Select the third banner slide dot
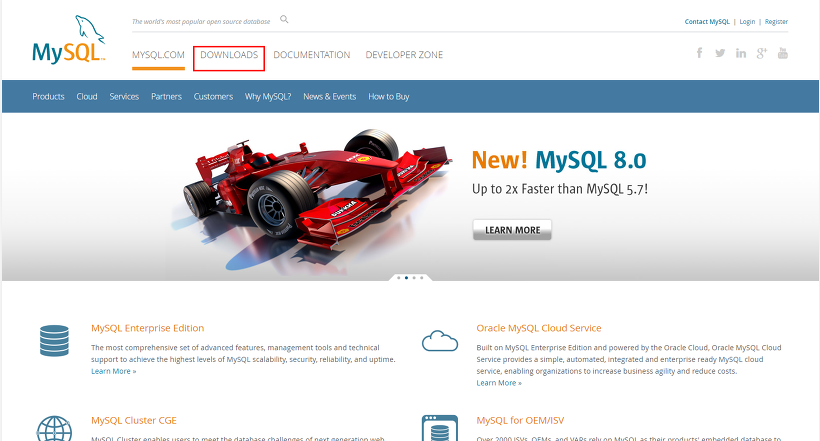 click(414, 278)
